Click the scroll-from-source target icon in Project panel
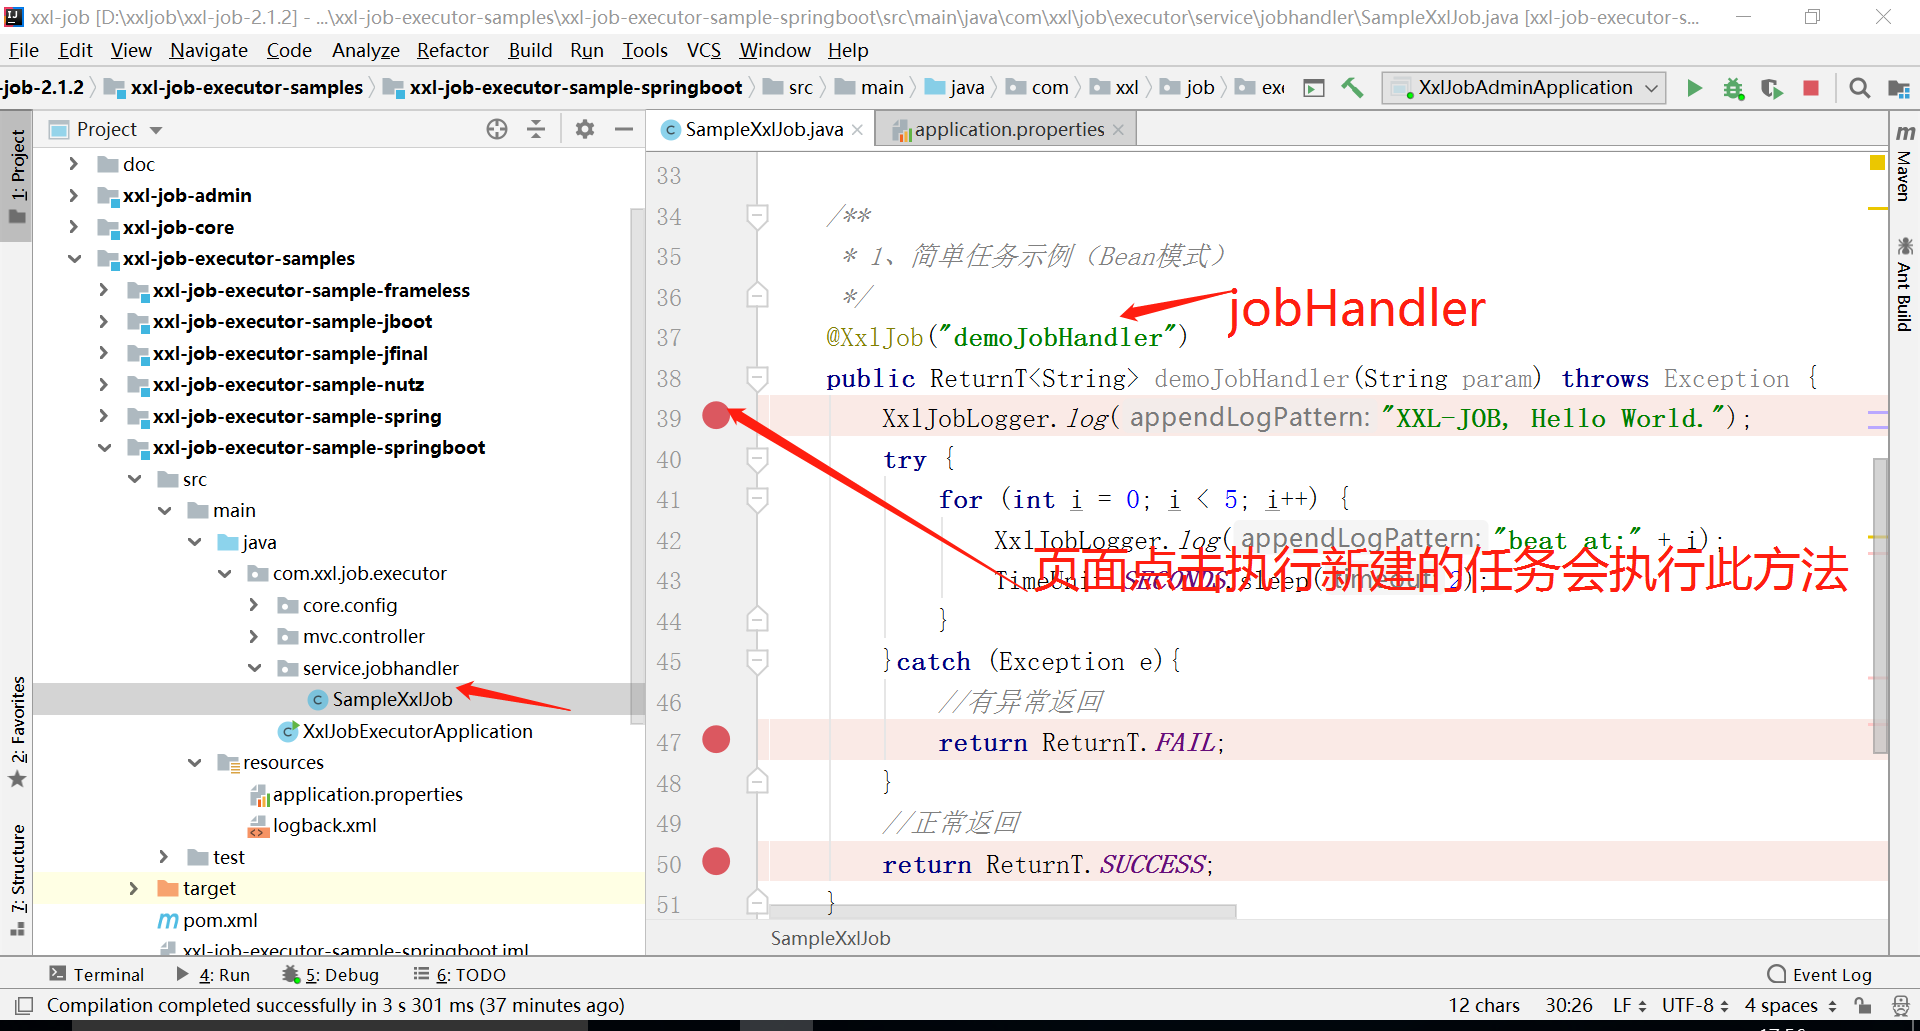This screenshot has width=1920, height=1031. coord(497,129)
